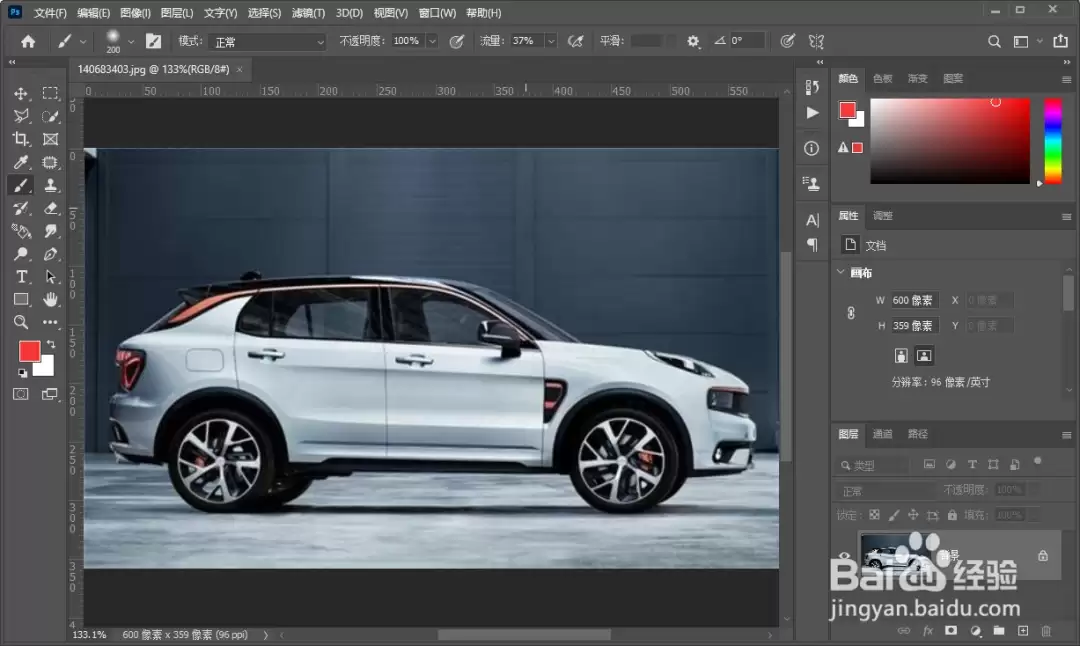Select the Rectangle shape tool
The height and width of the screenshot is (646, 1080).
(21, 300)
